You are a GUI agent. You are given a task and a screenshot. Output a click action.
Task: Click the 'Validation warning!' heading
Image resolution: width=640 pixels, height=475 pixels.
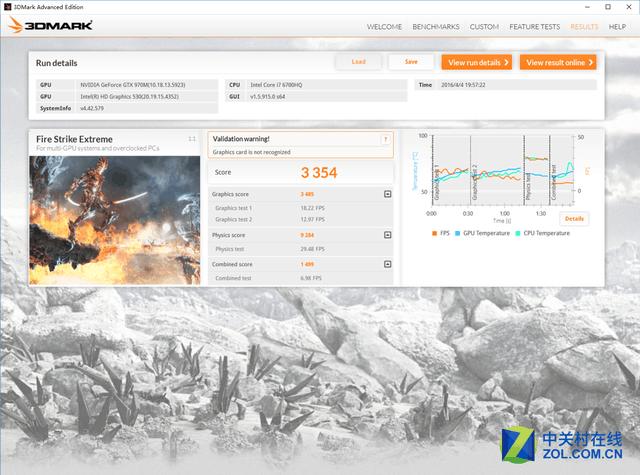[241, 139]
